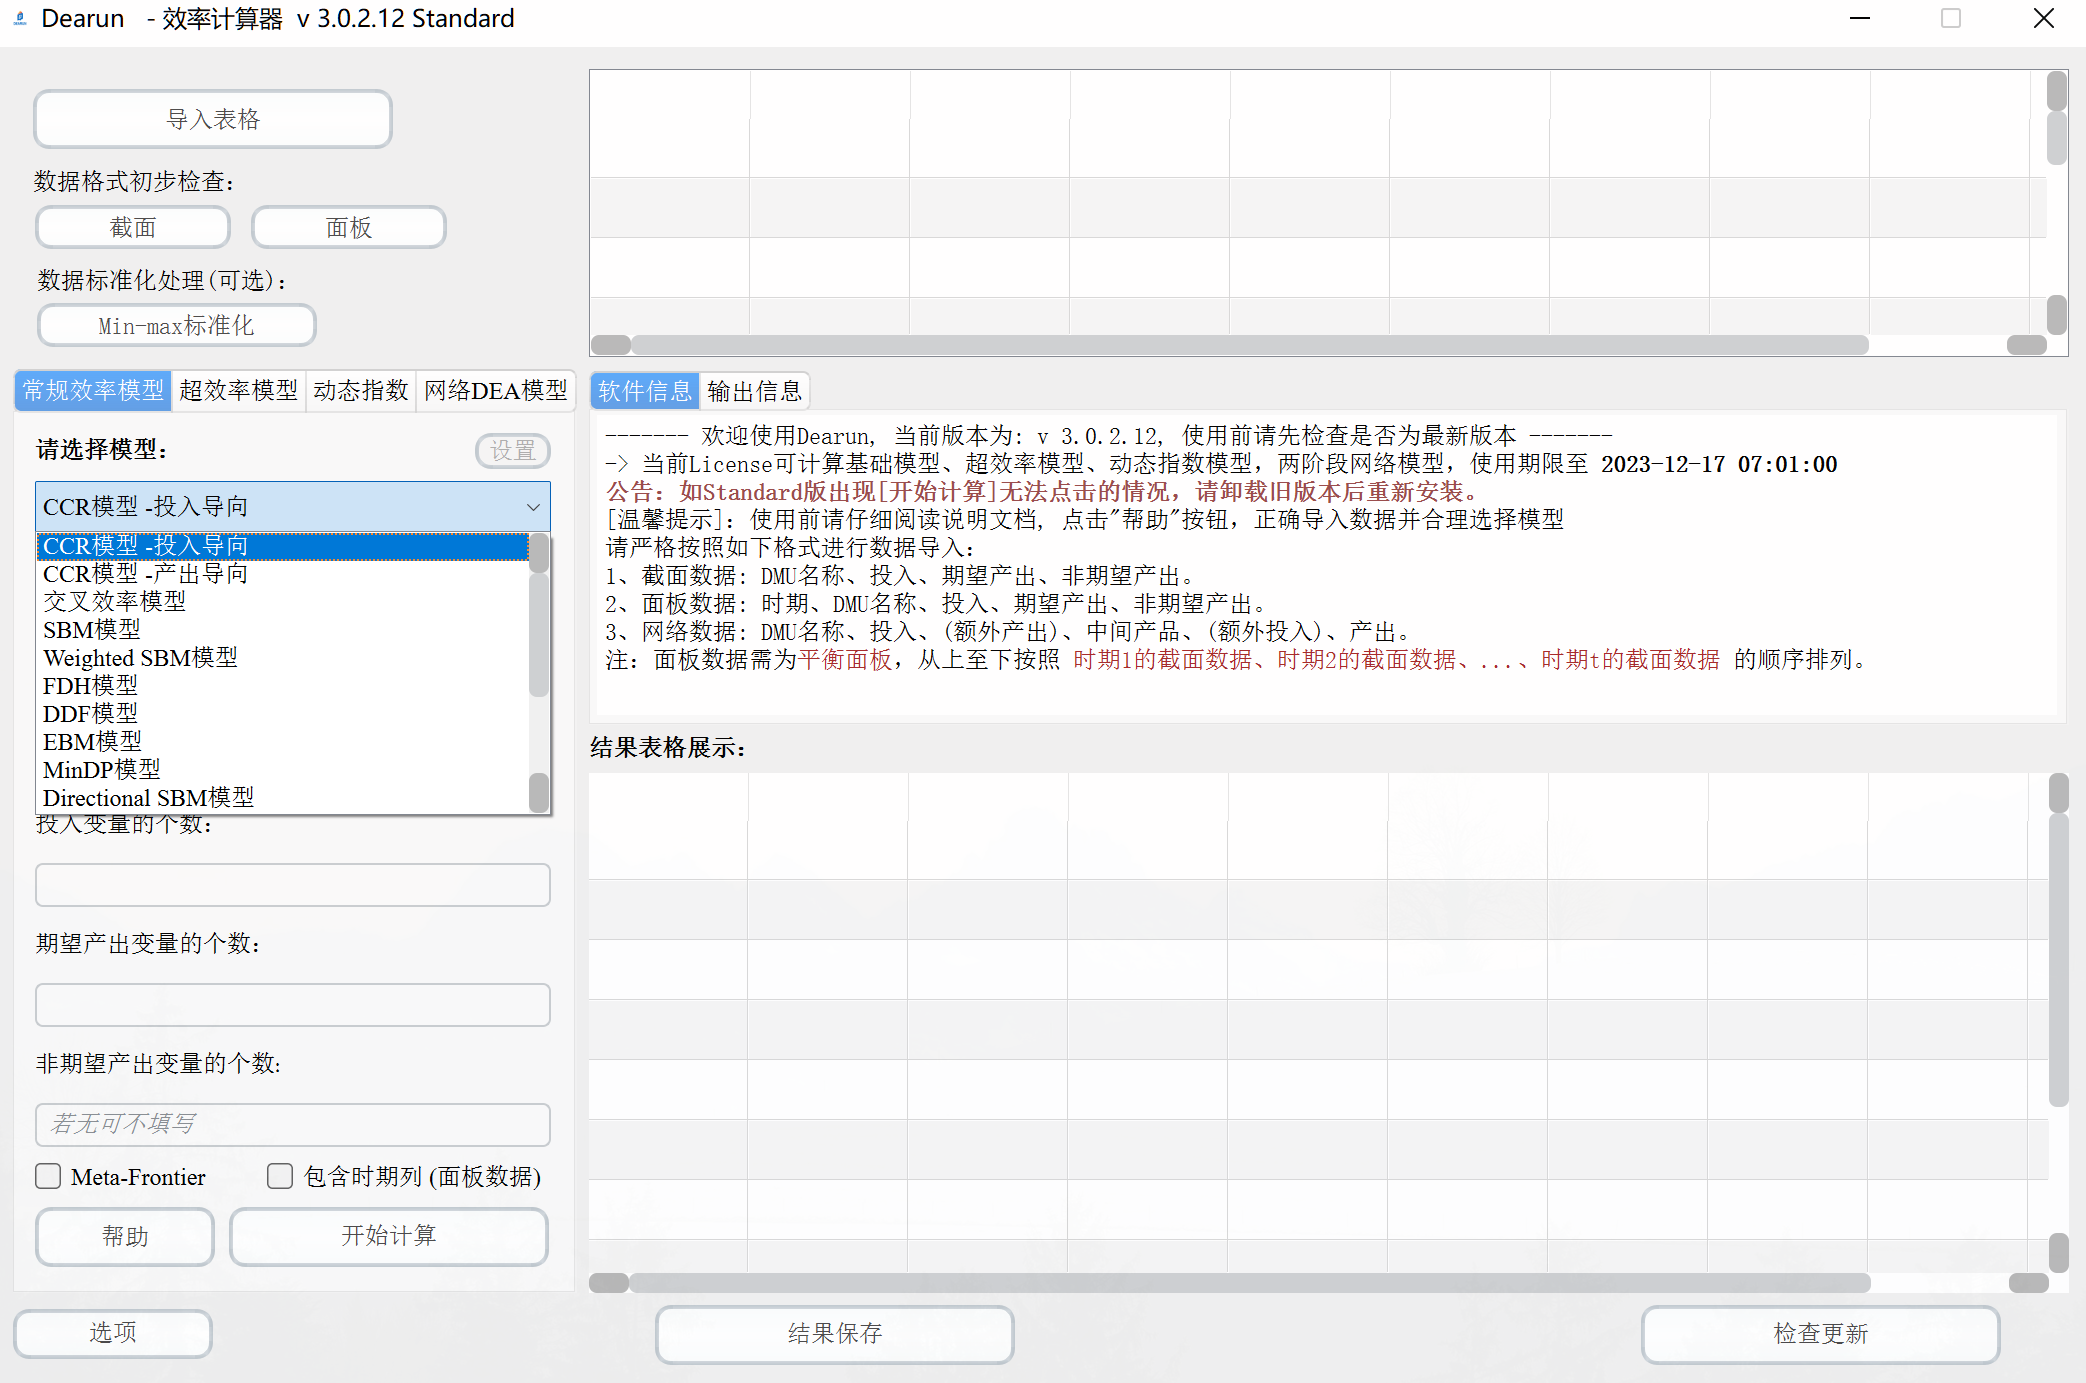This screenshot has height=1383, width=2086.
Task: Open the 帮助 help button
Action: tap(125, 1236)
